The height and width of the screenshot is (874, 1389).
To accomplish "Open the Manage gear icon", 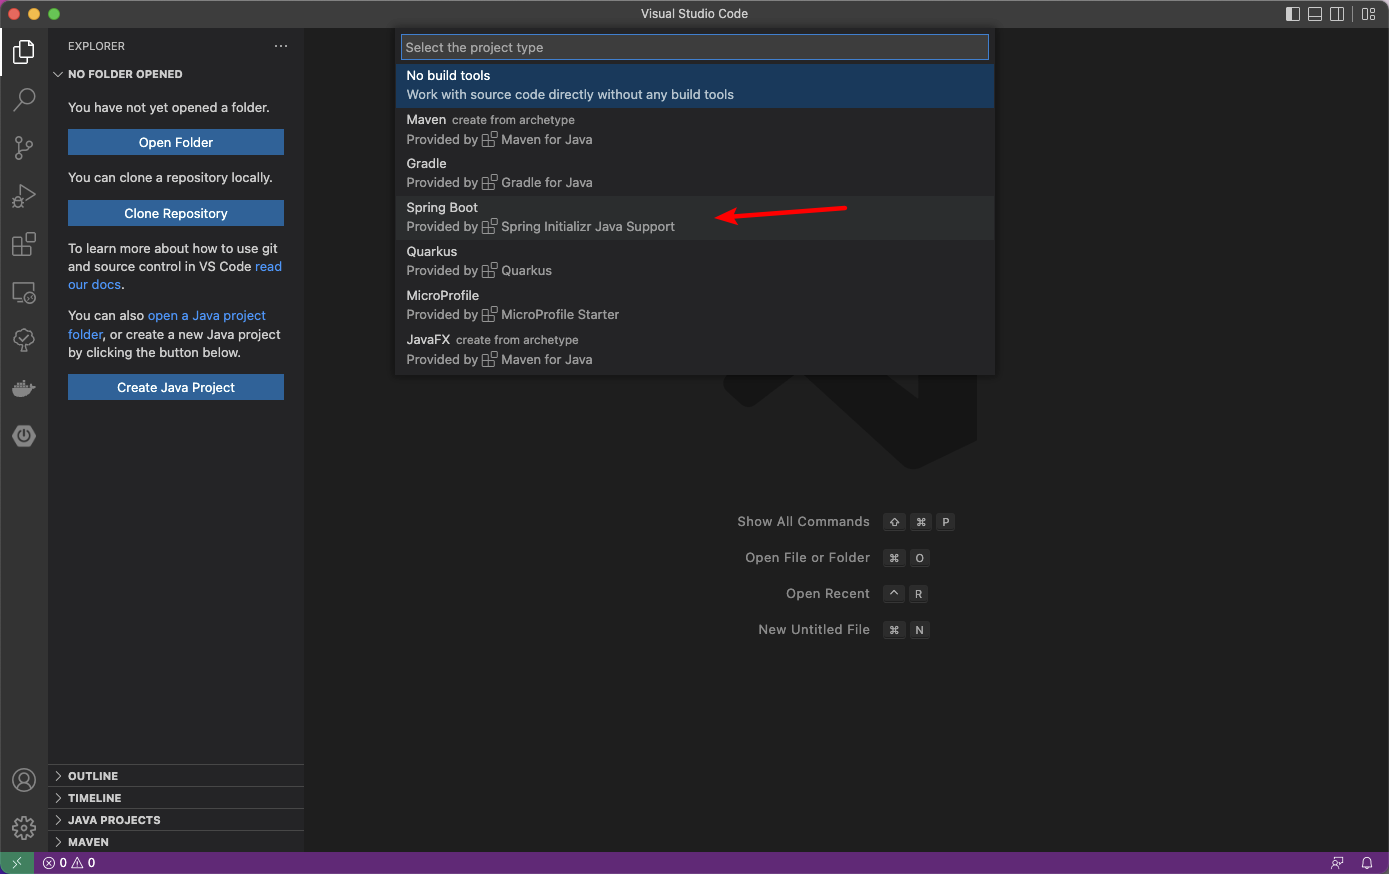I will coord(24,828).
